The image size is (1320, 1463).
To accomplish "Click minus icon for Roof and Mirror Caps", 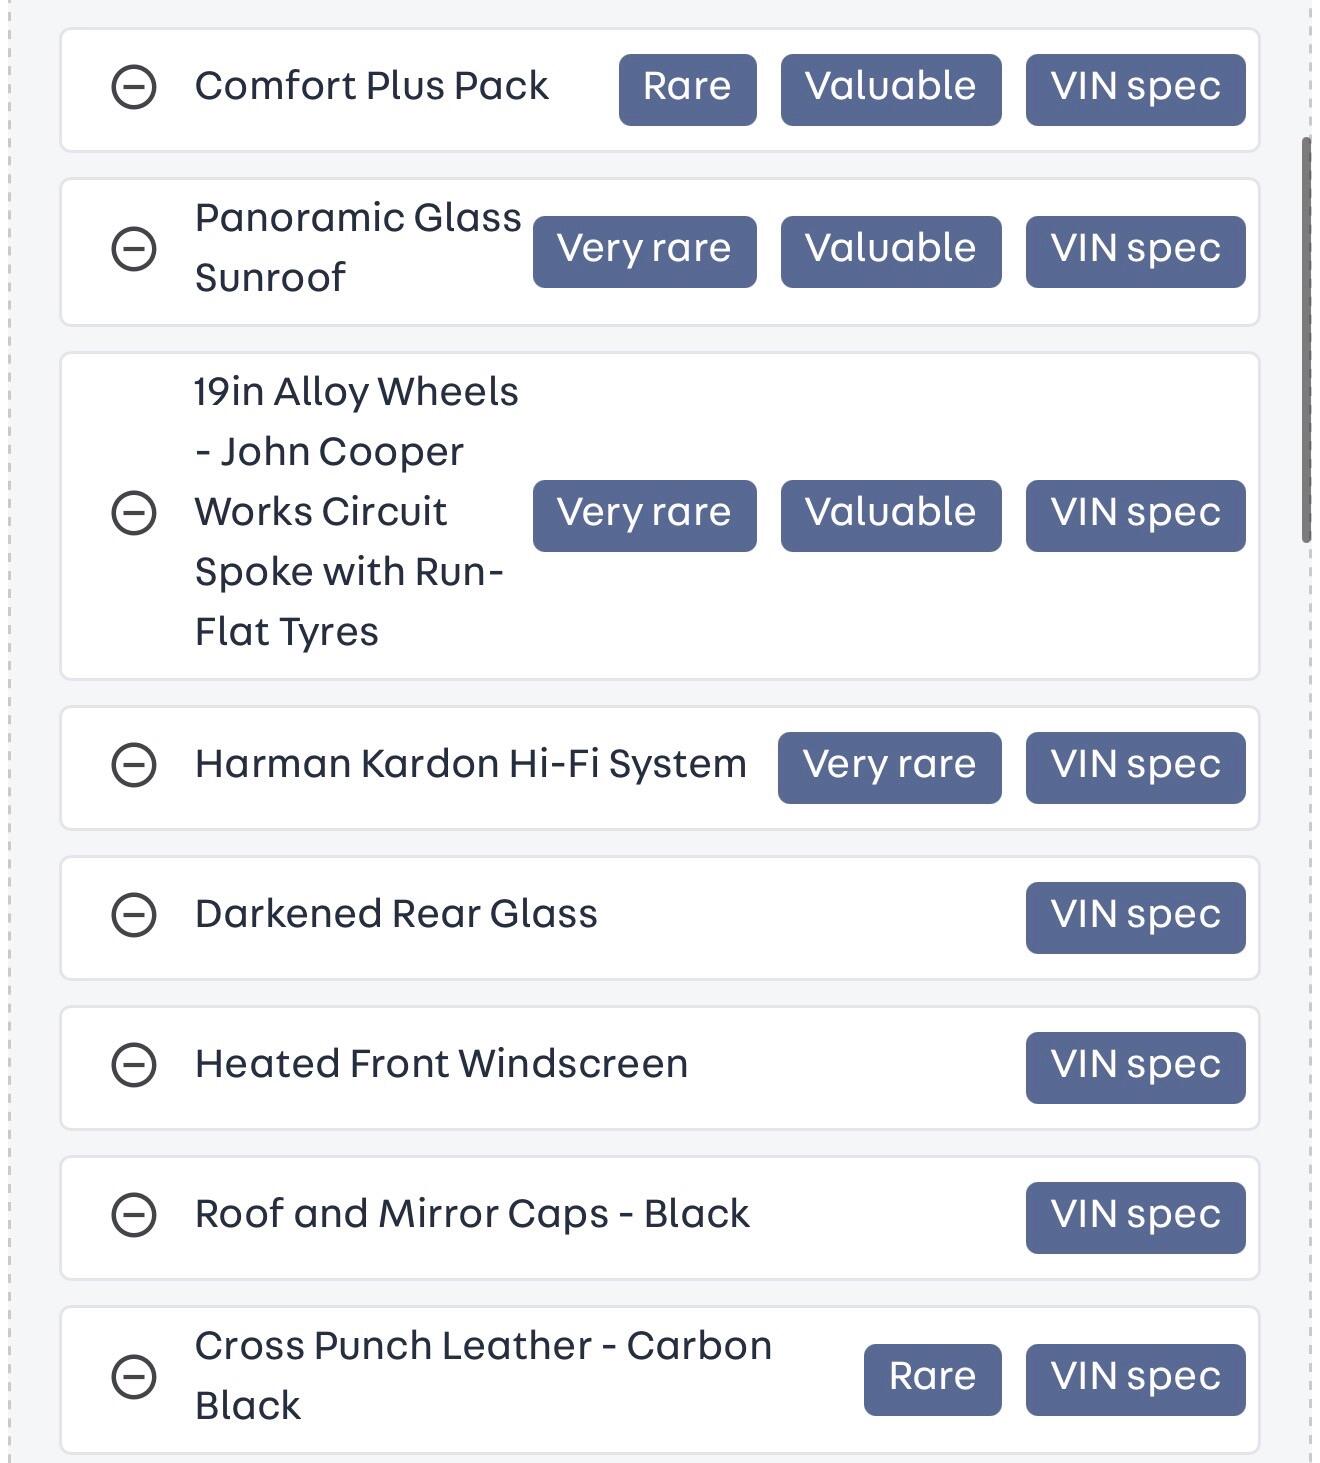I will (133, 1215).
